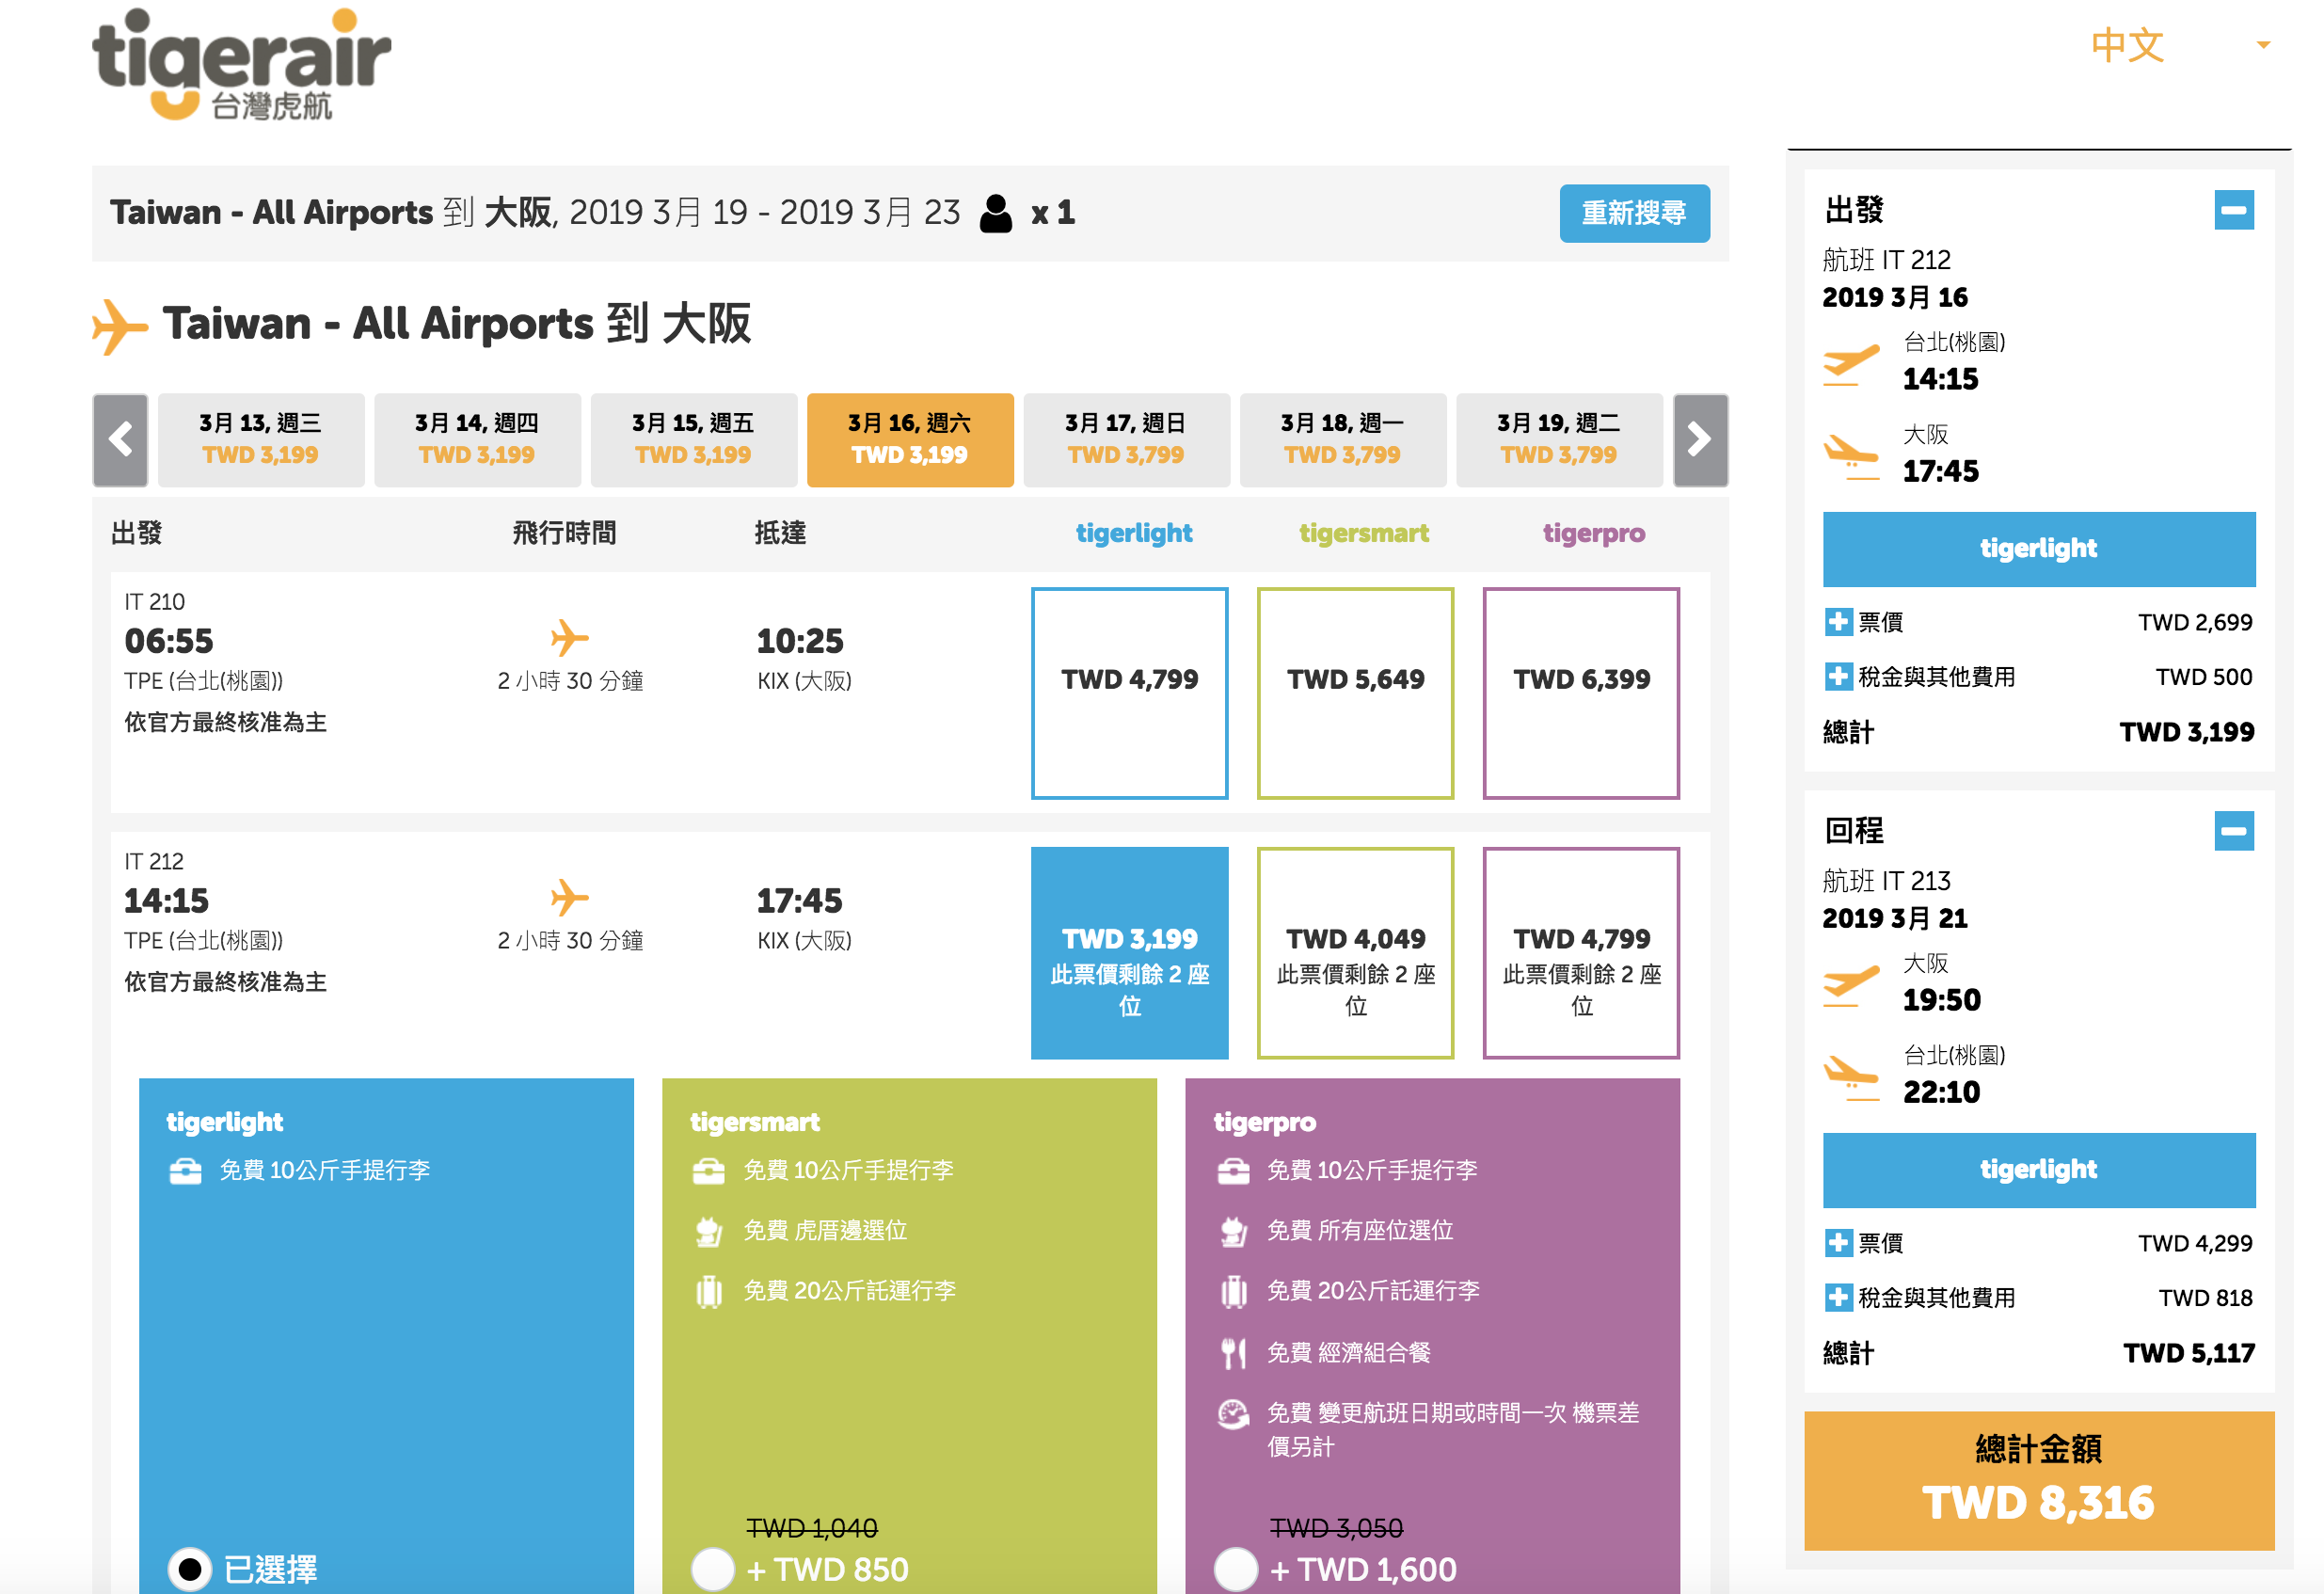Image resolution: width=2324 pixels, height=1594 pixels.
Task: Click tigerpro meal fork-and-knife icon
Action: [1234, 1354]
